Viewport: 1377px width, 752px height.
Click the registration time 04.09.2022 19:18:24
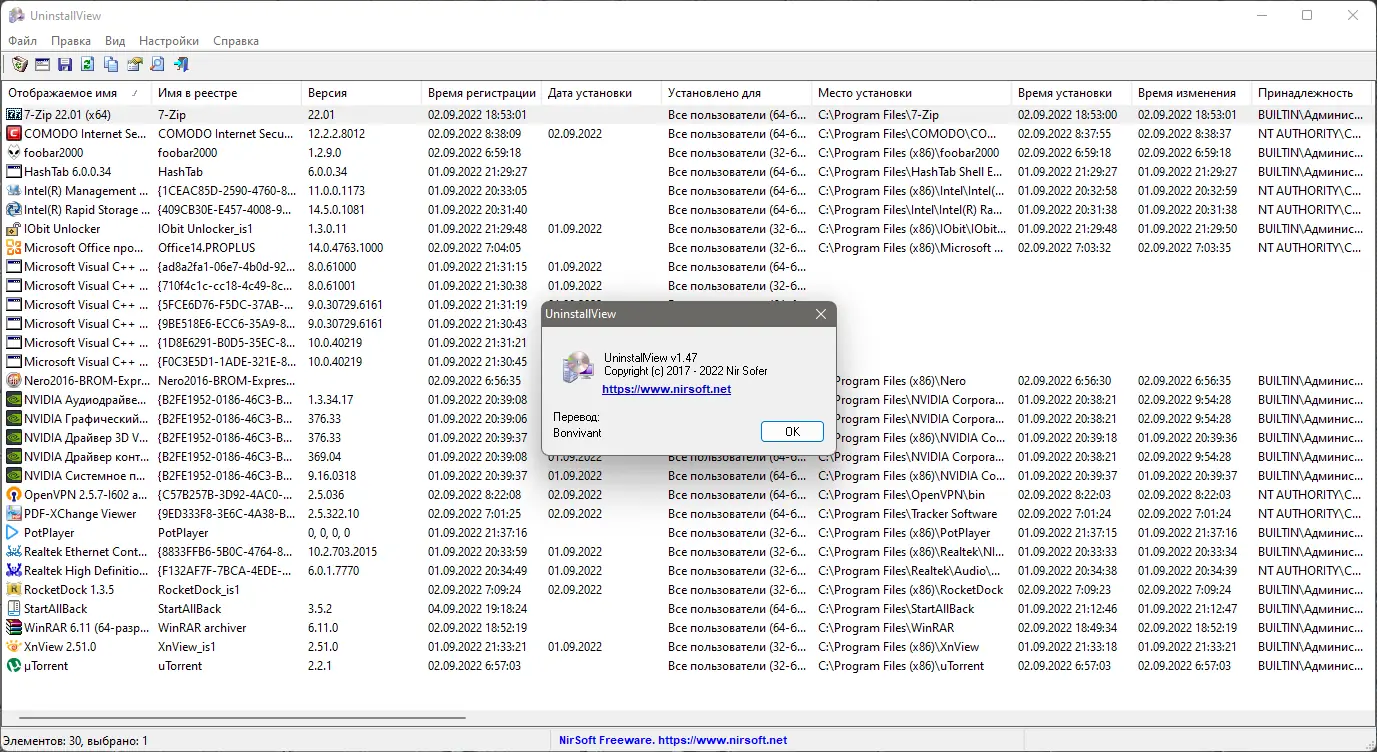click(477, 609)
